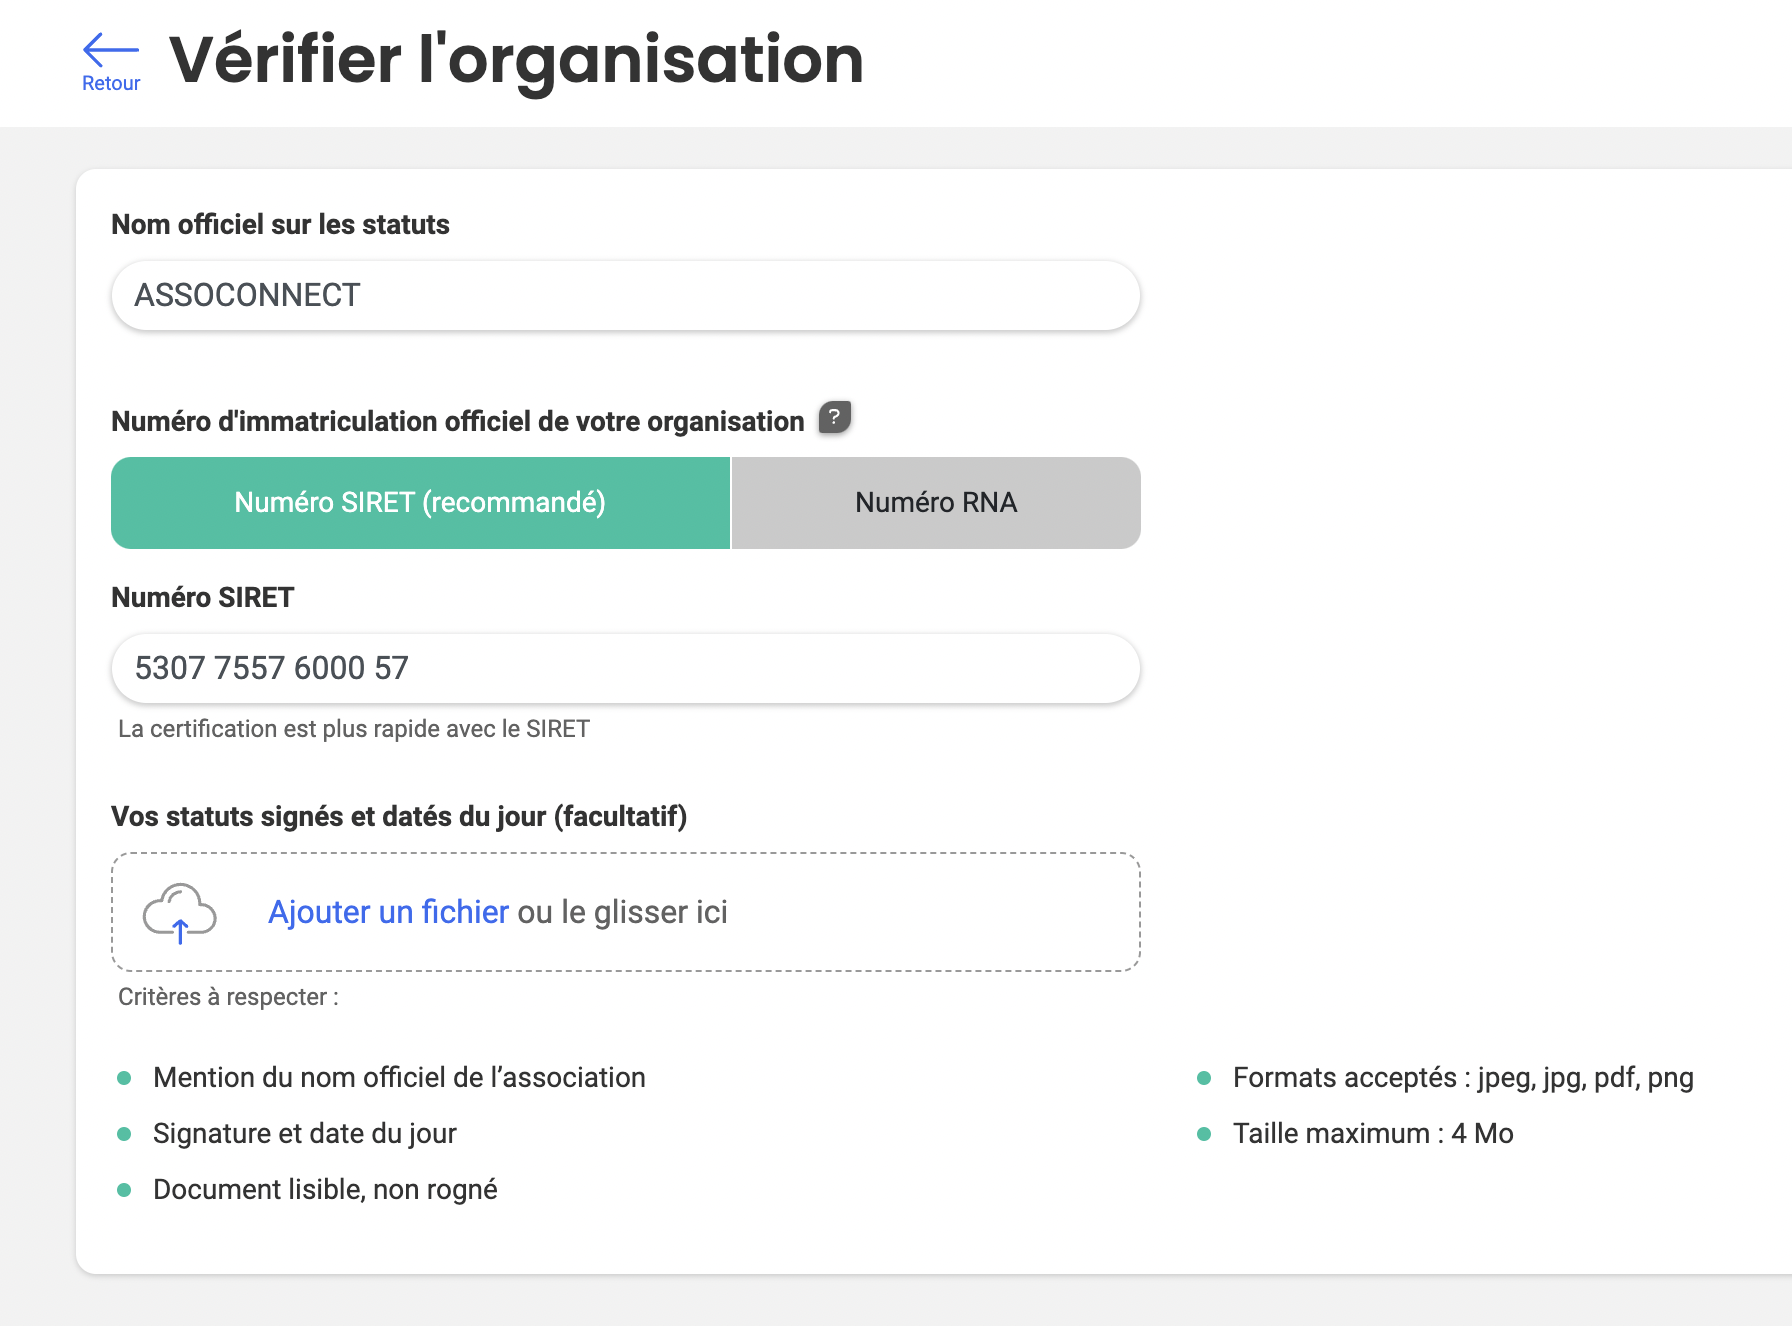This screenshot has height=1326, width=1792.
Task: Open the Ajouter un fichier link
Action: (x=388, y=912)
